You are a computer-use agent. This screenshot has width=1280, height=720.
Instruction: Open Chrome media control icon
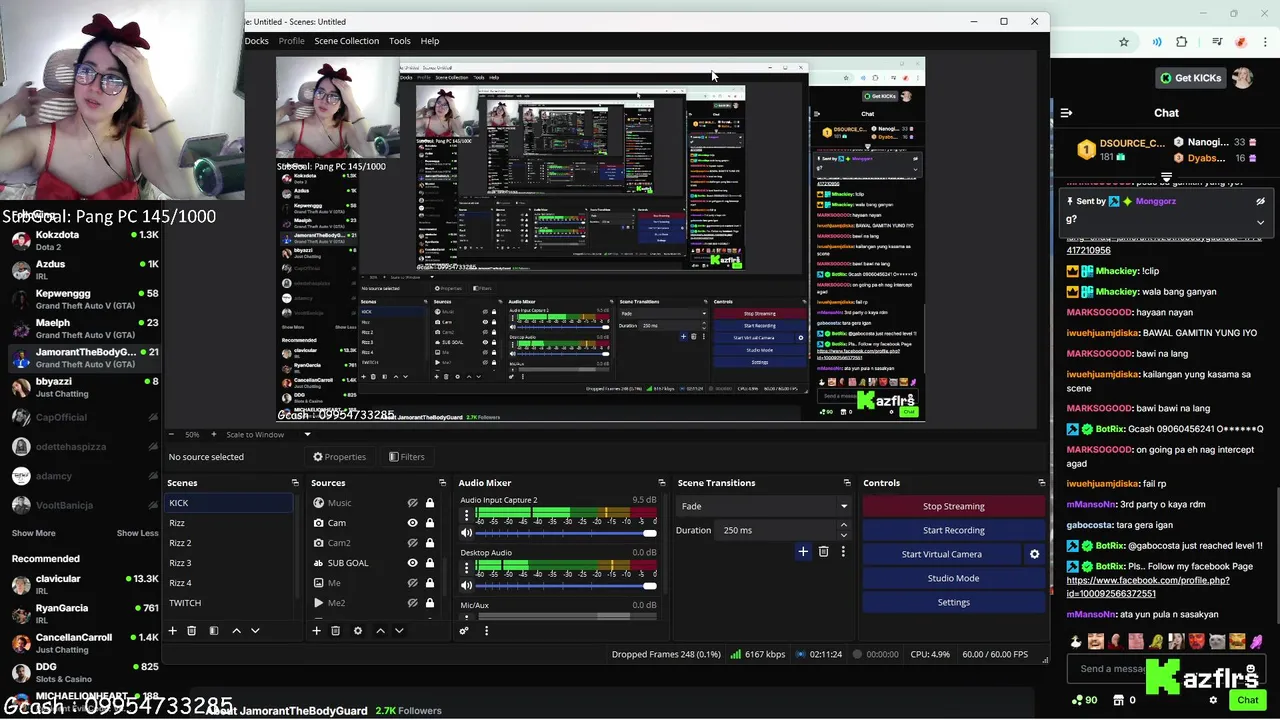point(1217,42)
